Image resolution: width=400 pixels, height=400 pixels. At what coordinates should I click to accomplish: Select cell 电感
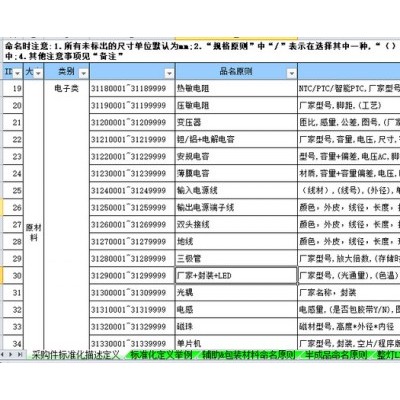pos(236,309)
